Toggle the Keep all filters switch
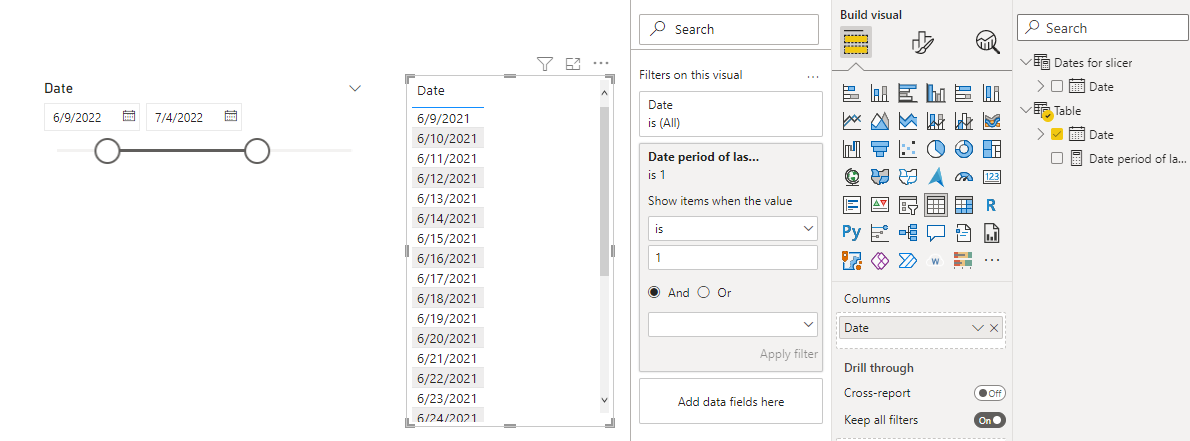Image resolution: width=1190 pixels, height=441 pixels. [990, 420]
